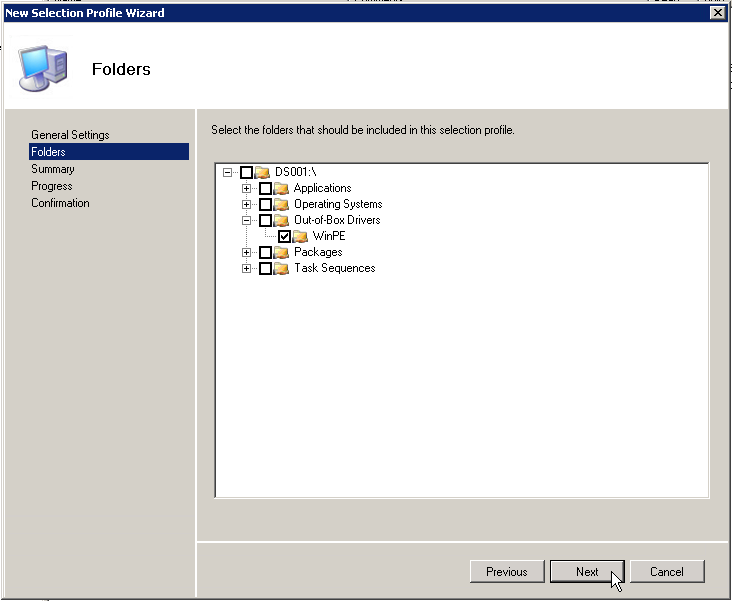The height and width of the screenshot is (601, 732).
Task: Click the Operating Systems folder icon
Action: pos(281,204)
